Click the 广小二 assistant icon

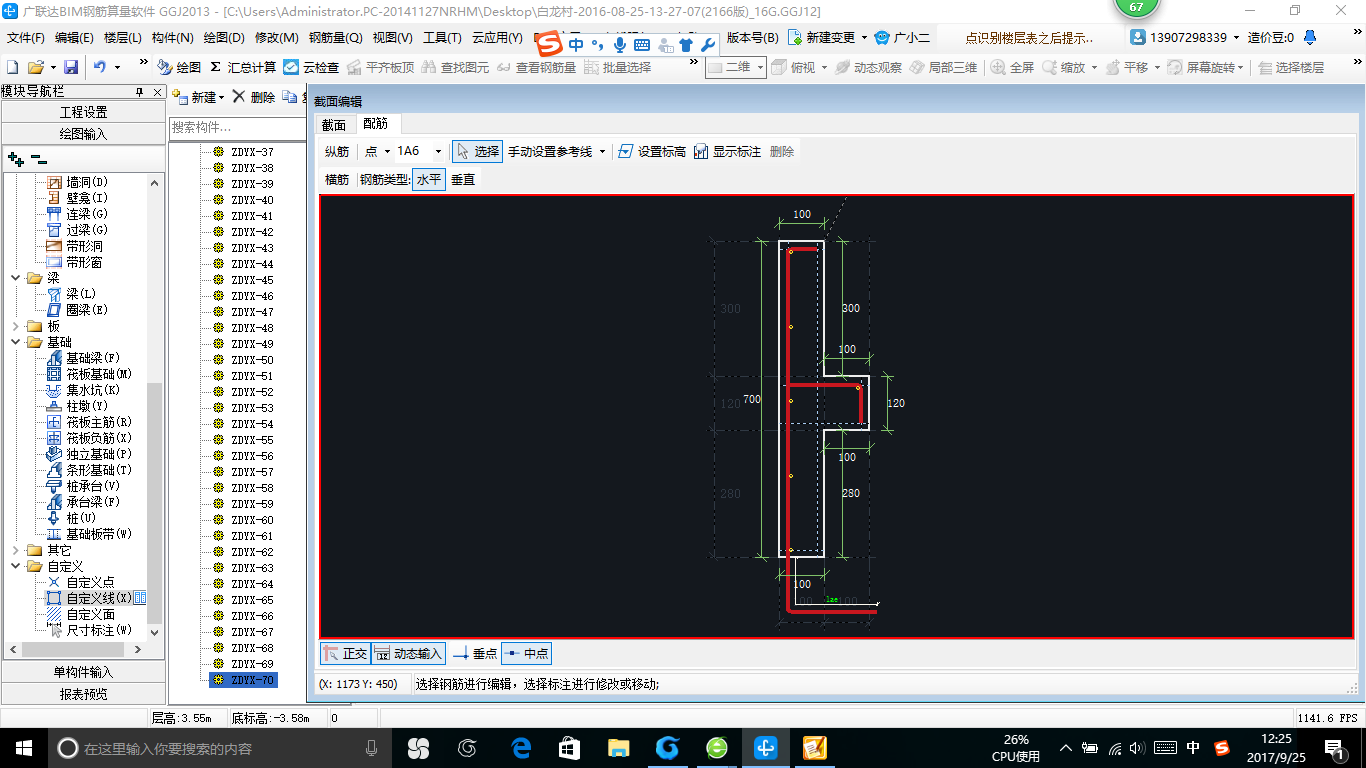click(882, 37)
